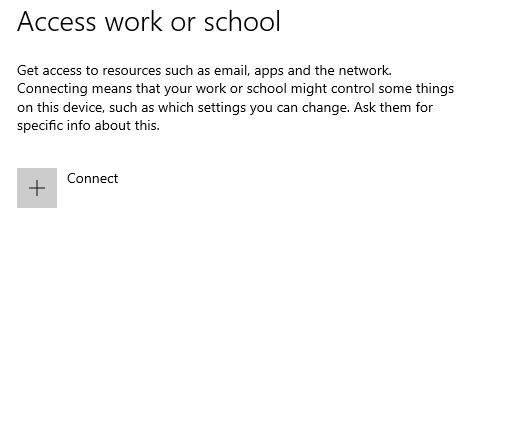Select the Connect label text
This screenshot has width=527, height=430.
[92, 178]
